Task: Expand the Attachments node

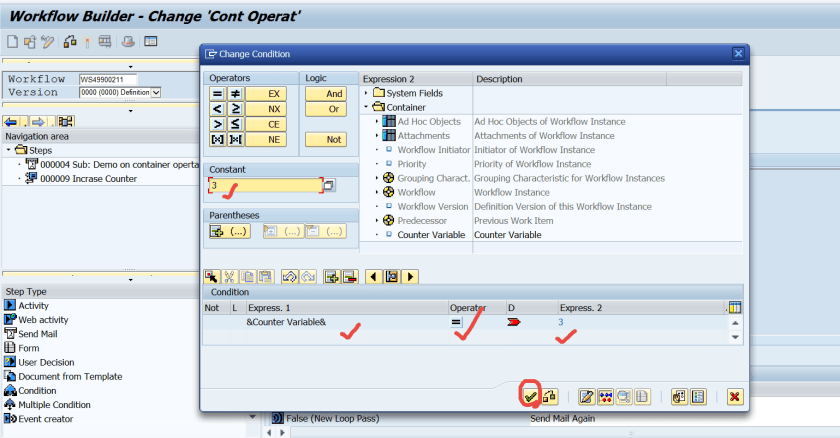Action: [377, 135]
